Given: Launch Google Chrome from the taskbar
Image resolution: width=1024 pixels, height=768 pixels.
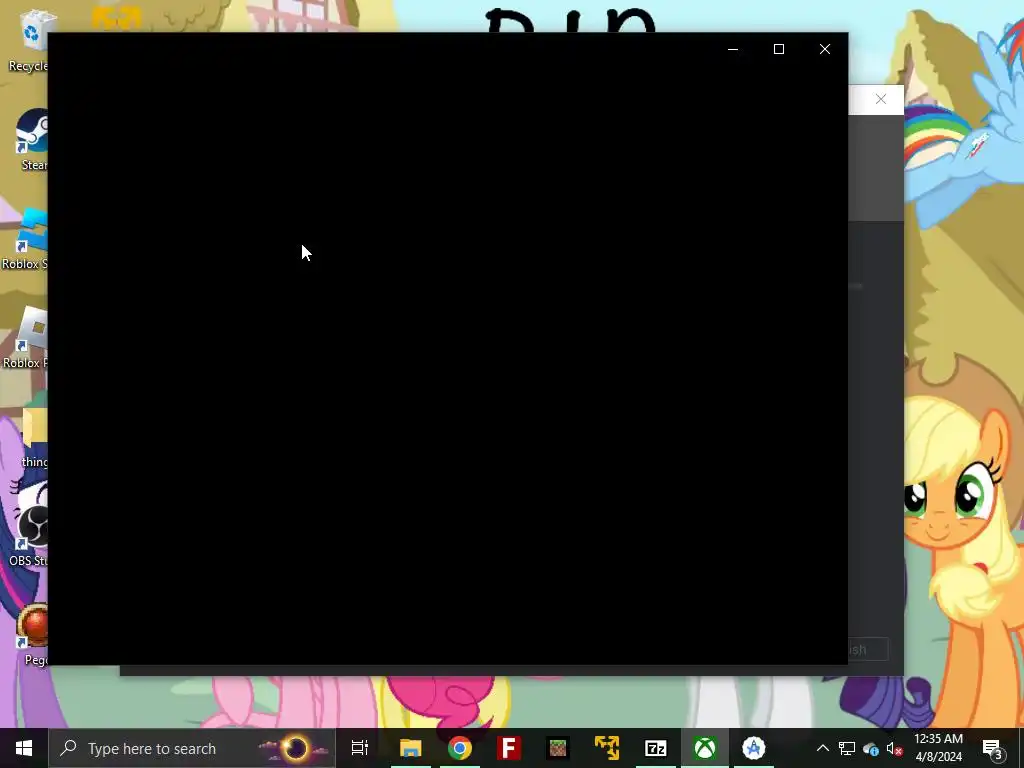Looking at the screenshot, I should 460,748.
